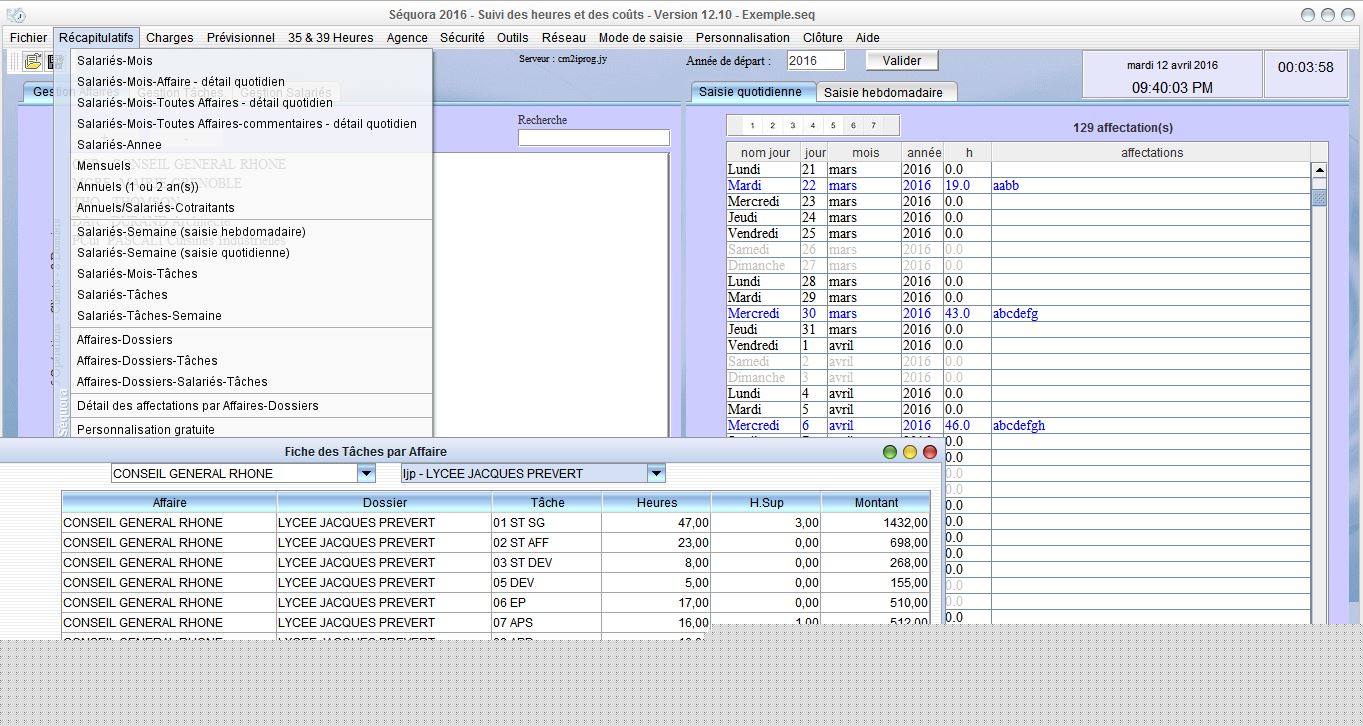Click green button on Fiche des Tâches window
Image resolution: width=1363 pixels, height=726 pixels.
889,452
